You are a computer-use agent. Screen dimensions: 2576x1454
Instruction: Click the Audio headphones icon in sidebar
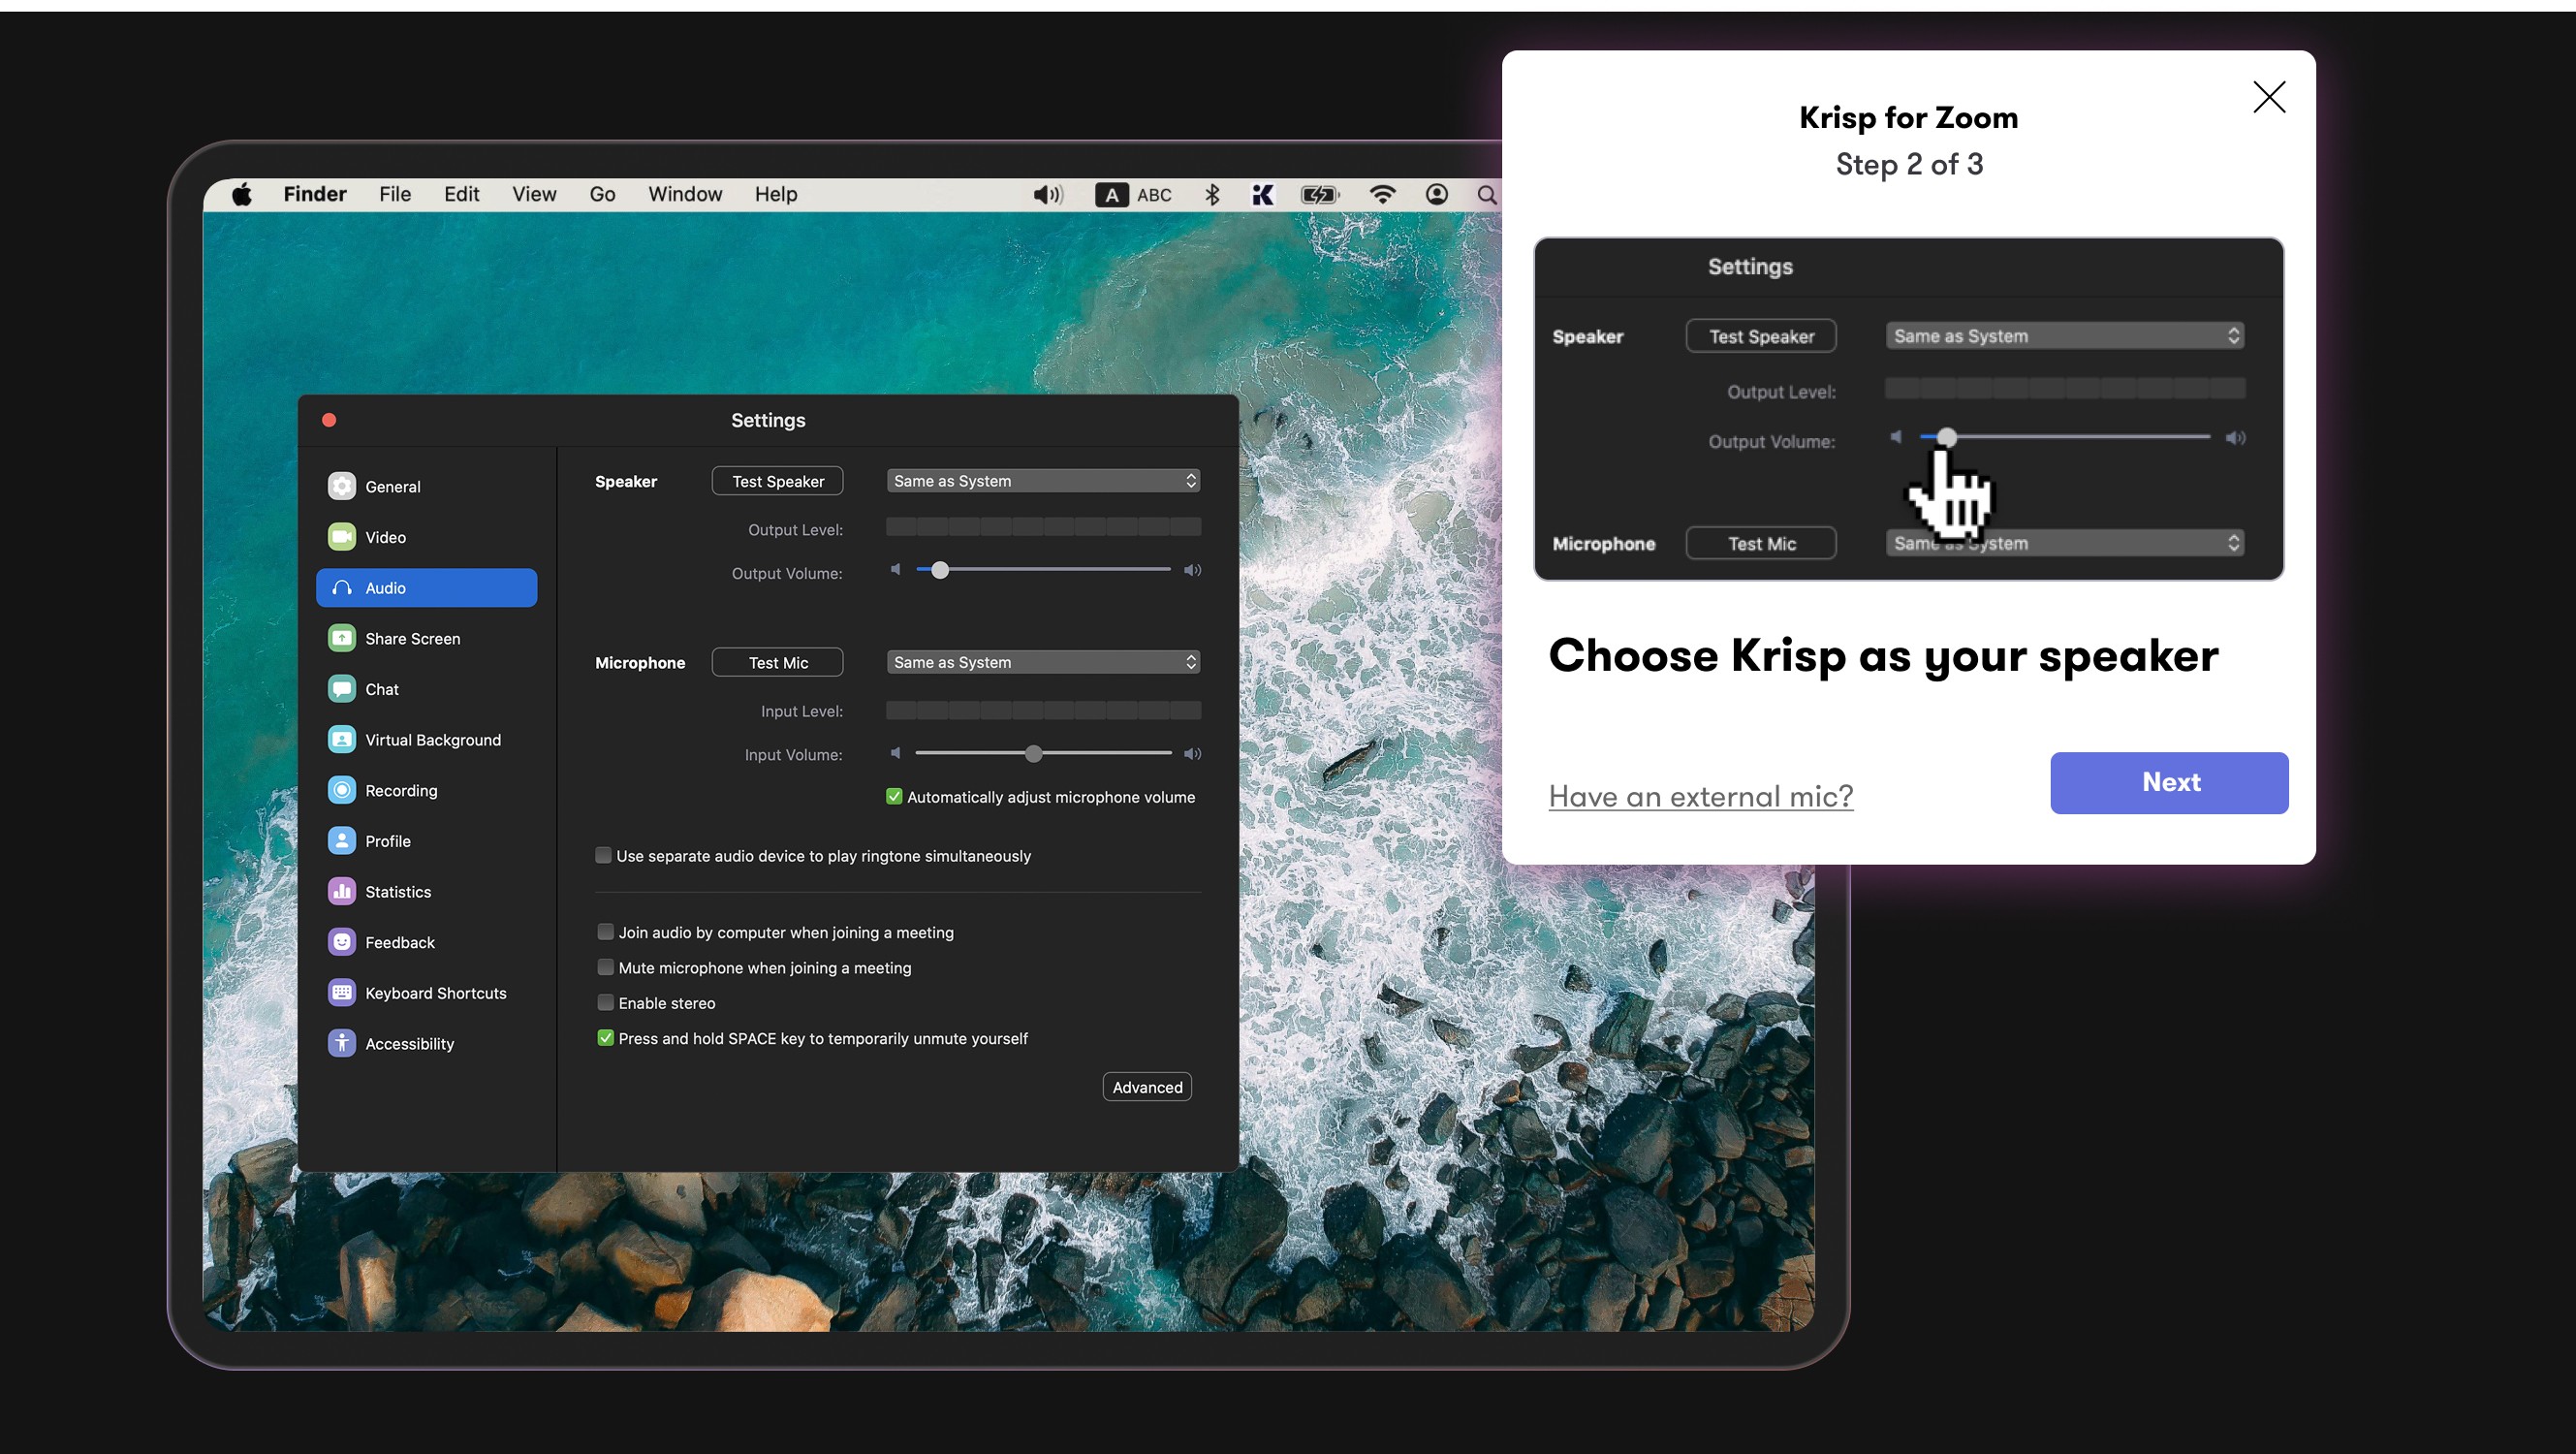click(342, 588)
